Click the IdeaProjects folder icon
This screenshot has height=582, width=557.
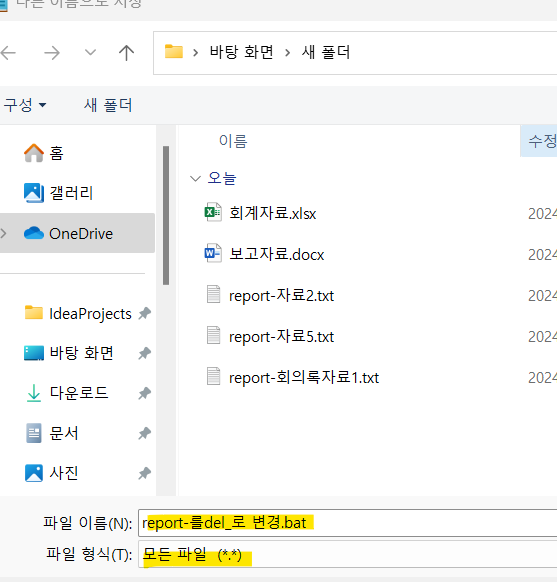point(34,312)
